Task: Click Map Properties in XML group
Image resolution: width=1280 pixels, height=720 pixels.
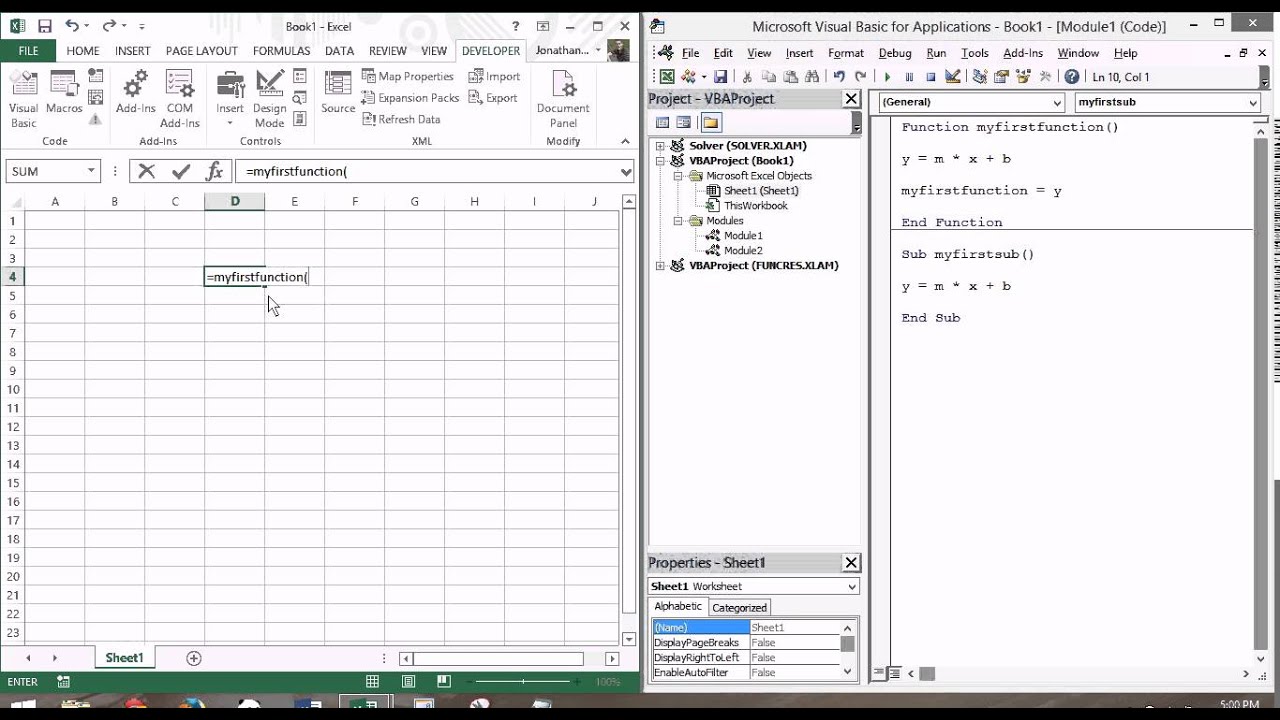Action: (407, 76)
